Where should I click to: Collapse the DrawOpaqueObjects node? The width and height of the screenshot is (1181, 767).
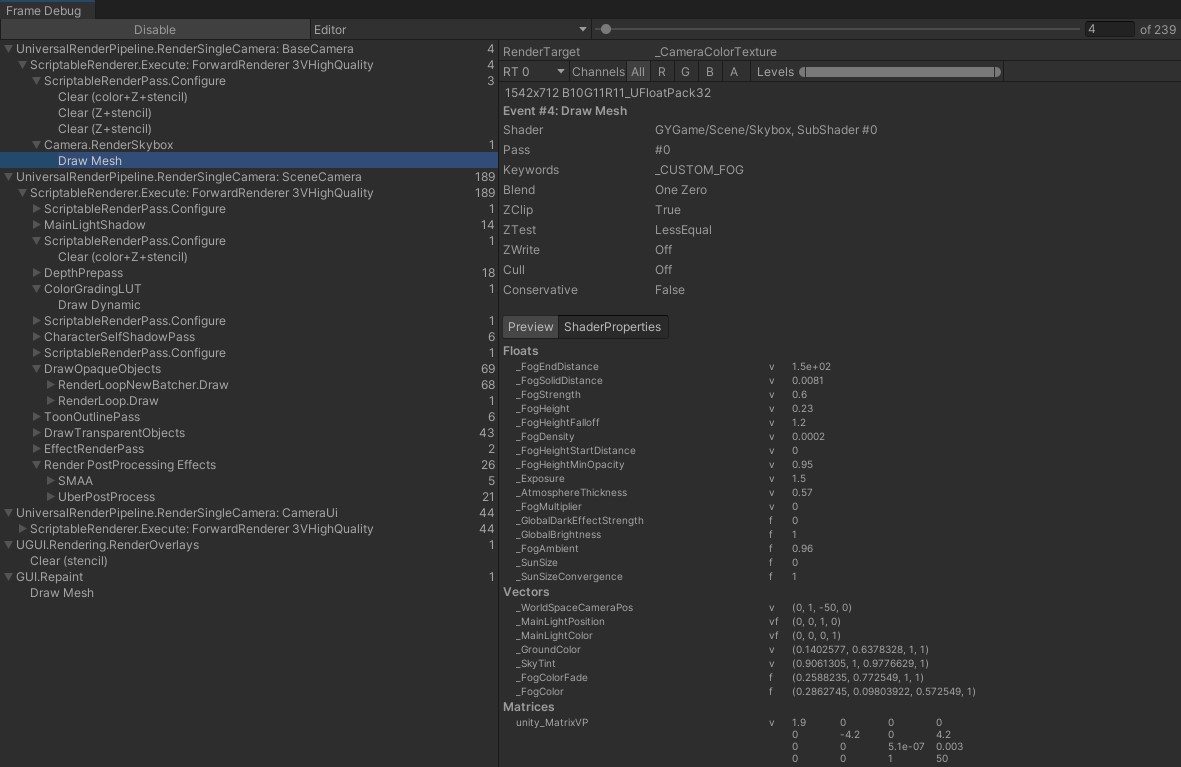click(36, 368)
